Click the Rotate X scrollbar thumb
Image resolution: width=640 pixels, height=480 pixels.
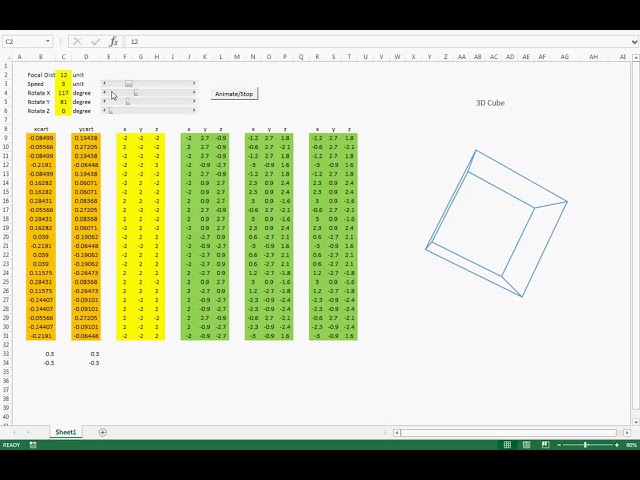click(136, 93)
